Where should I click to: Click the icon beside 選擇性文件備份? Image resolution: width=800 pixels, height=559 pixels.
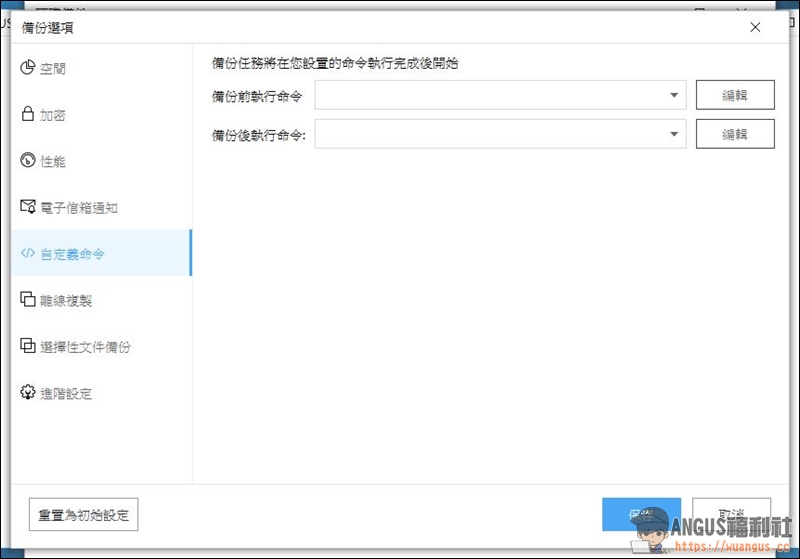27,347
